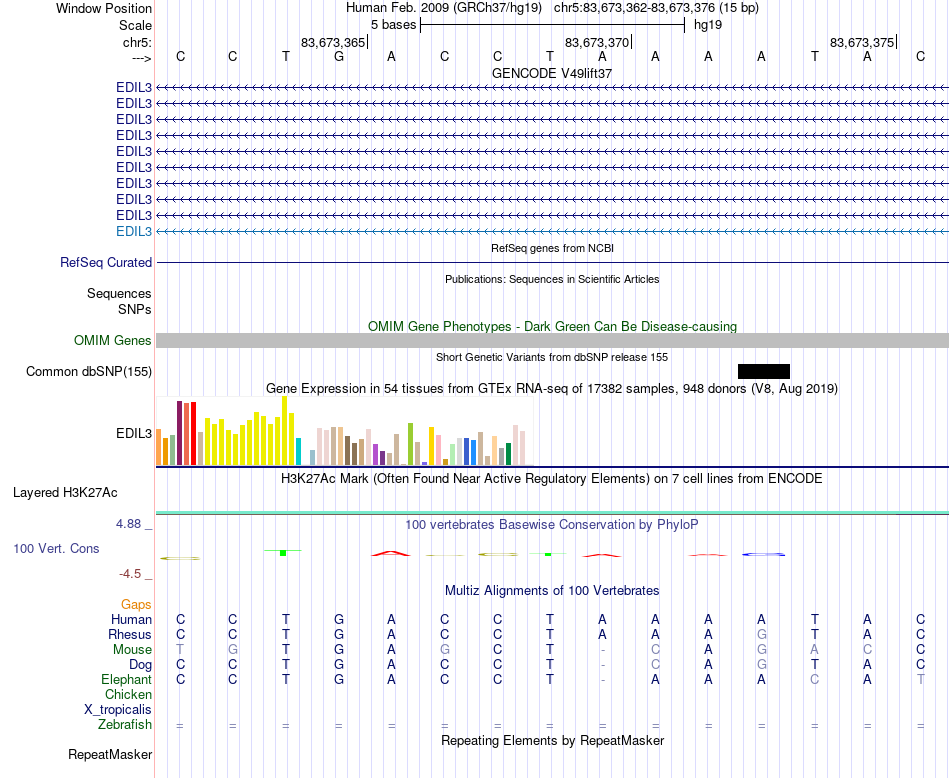Screen dimensions: 950x778
Task: Select the X_tropicalis species row label
Action: 118,710
